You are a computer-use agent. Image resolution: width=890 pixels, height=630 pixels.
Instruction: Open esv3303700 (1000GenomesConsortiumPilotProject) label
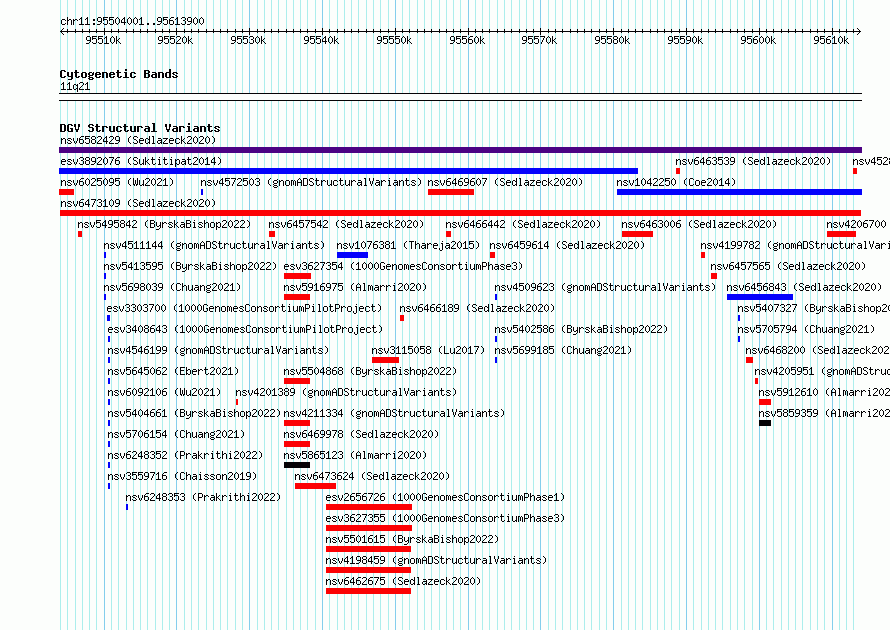(244, 308)
